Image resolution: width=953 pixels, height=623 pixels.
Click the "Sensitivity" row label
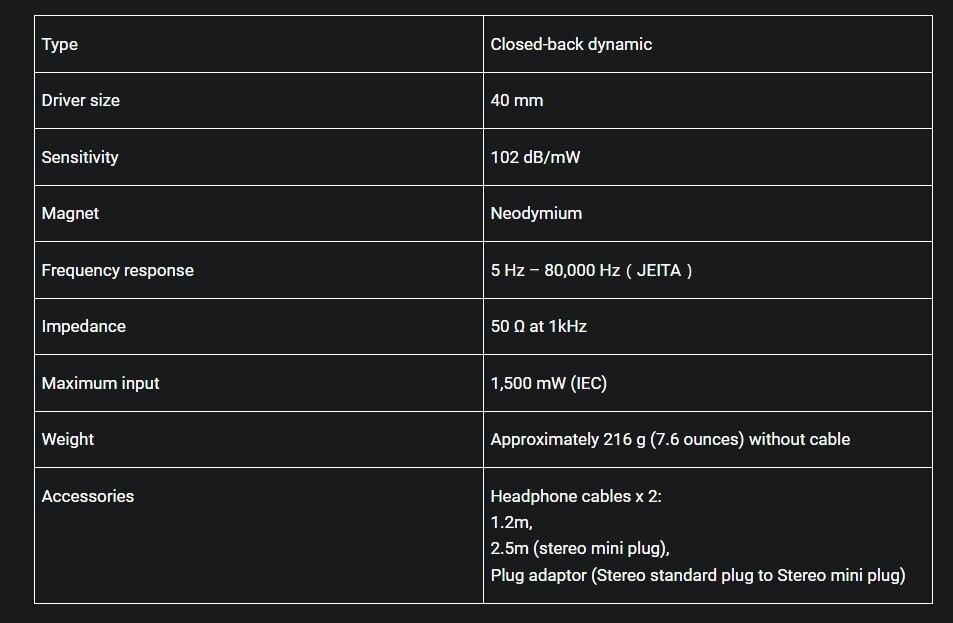tap(80, 157)
